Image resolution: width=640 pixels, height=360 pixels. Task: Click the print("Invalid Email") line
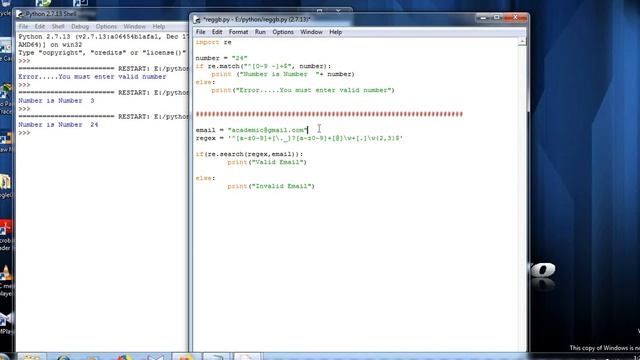271,186
